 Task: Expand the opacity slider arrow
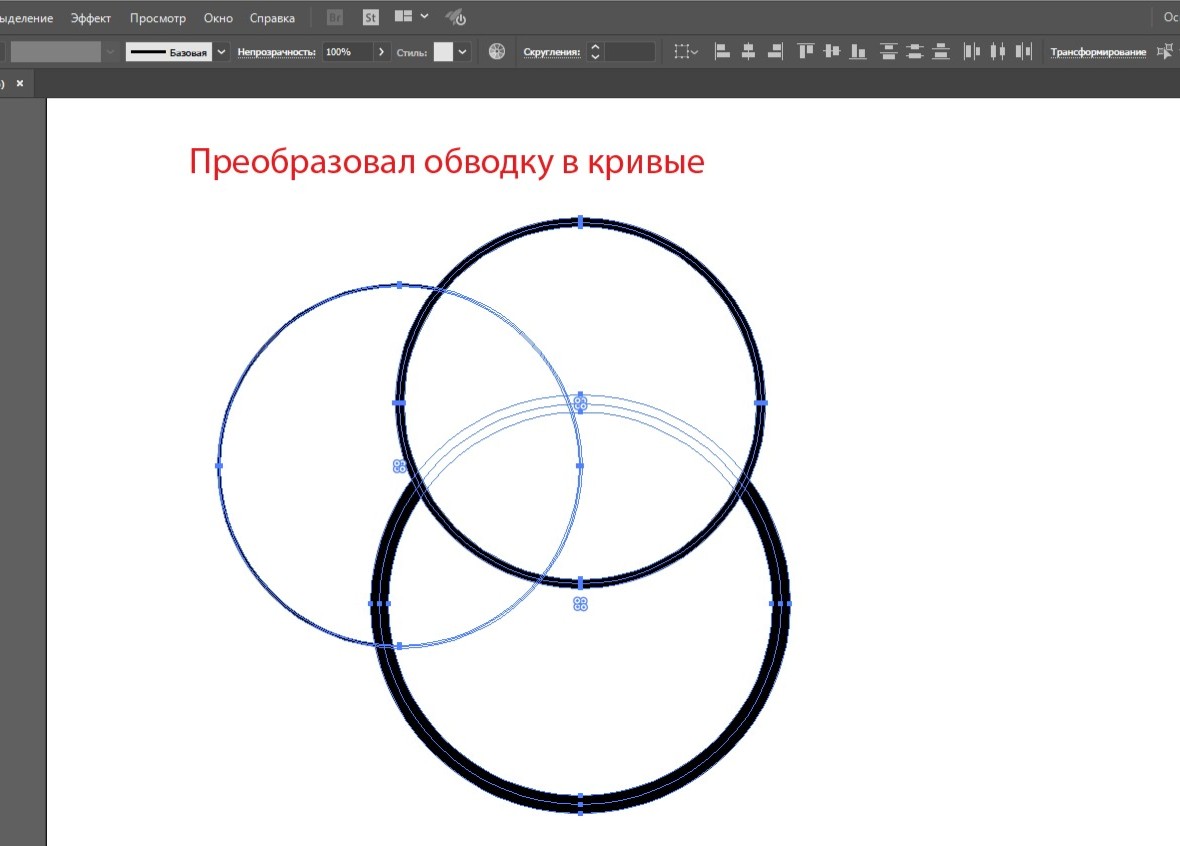(382, 52)
